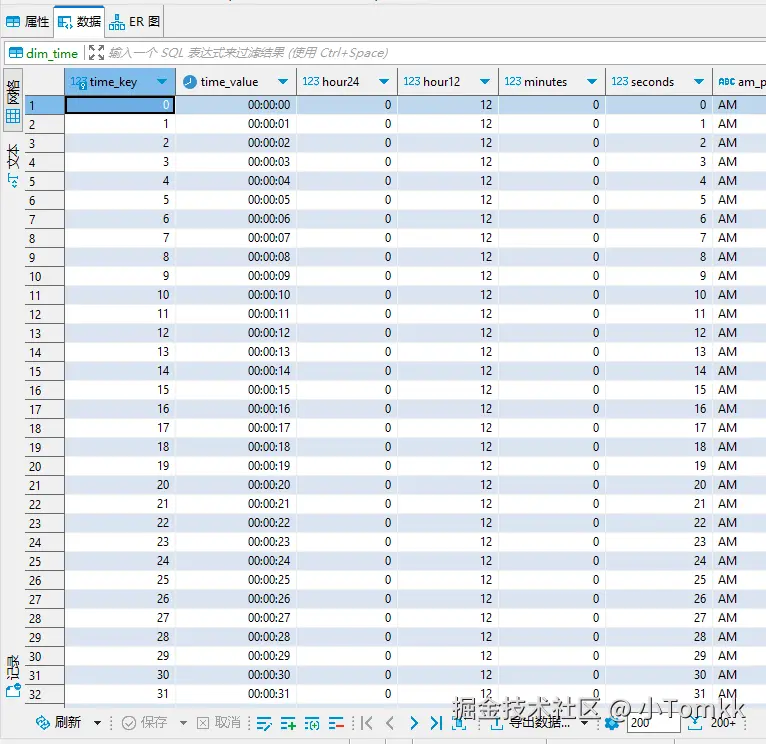Open hour12 column filter dropdown
Image resolution: width=766 pixels, height=744 pixels.
pos(485,82)
